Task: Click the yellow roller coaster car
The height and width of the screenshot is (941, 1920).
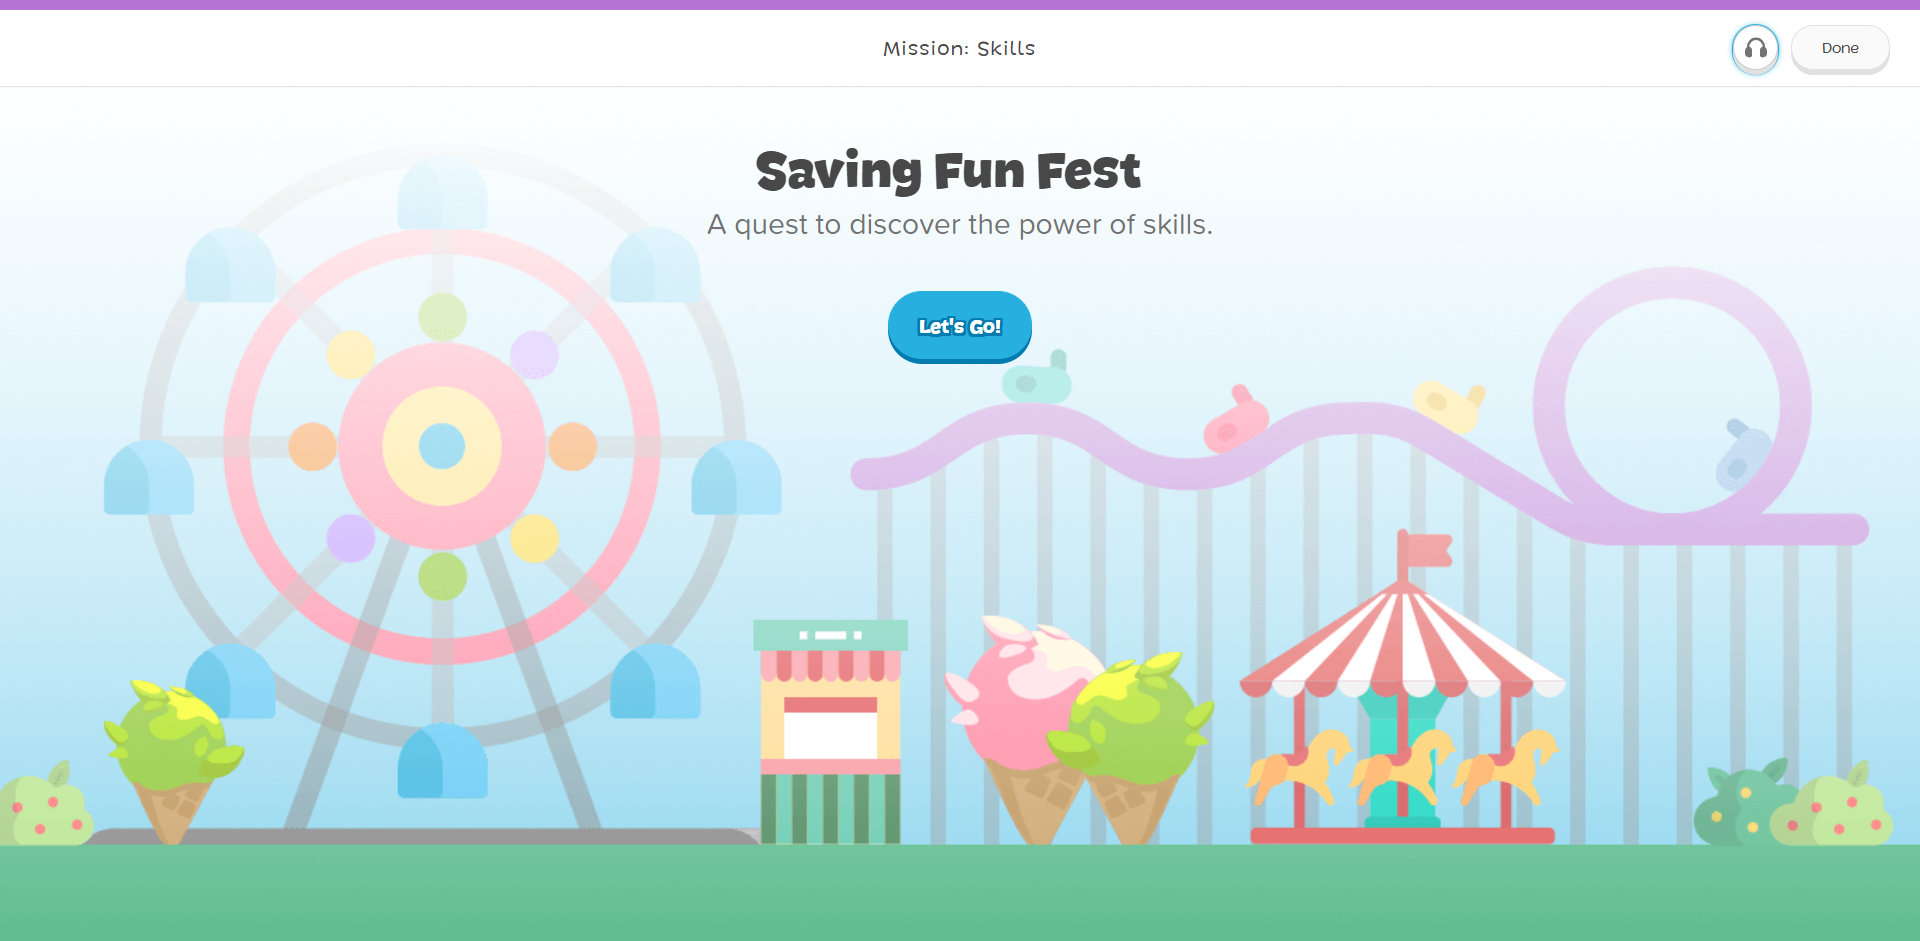Action: [1448, 405]
